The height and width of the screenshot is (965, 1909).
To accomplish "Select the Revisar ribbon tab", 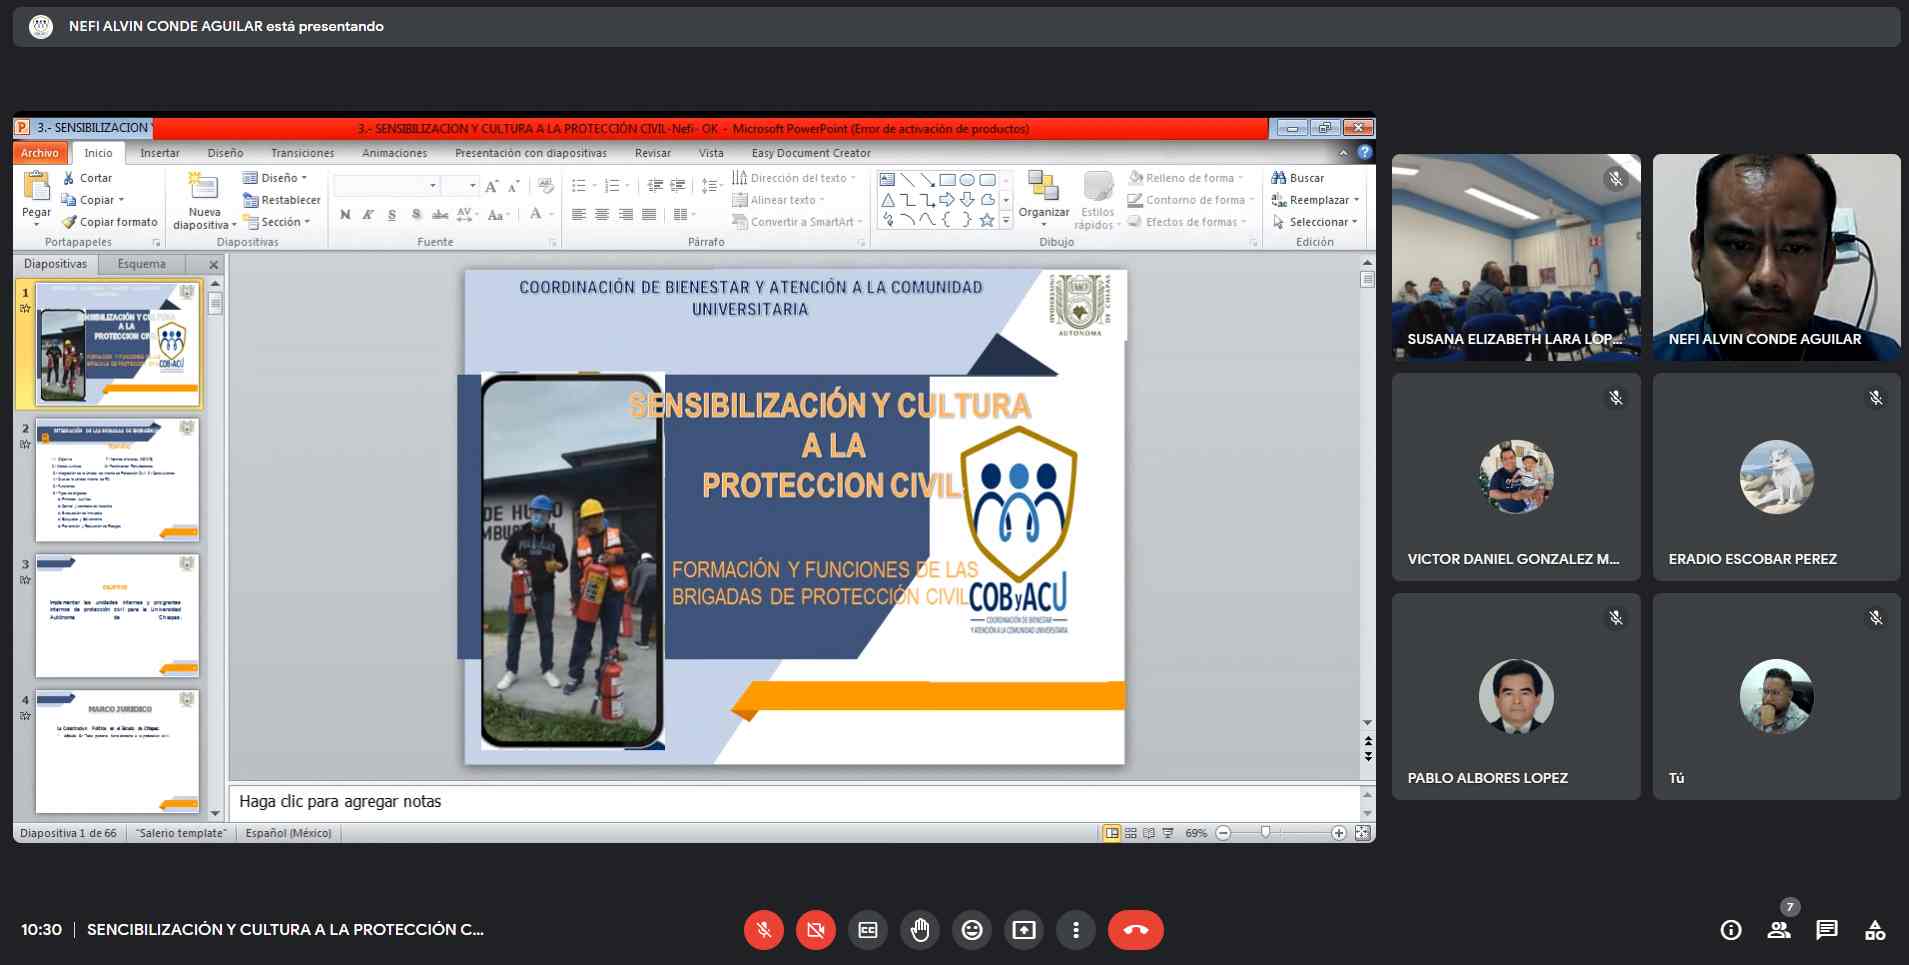I will pos(652,153).
